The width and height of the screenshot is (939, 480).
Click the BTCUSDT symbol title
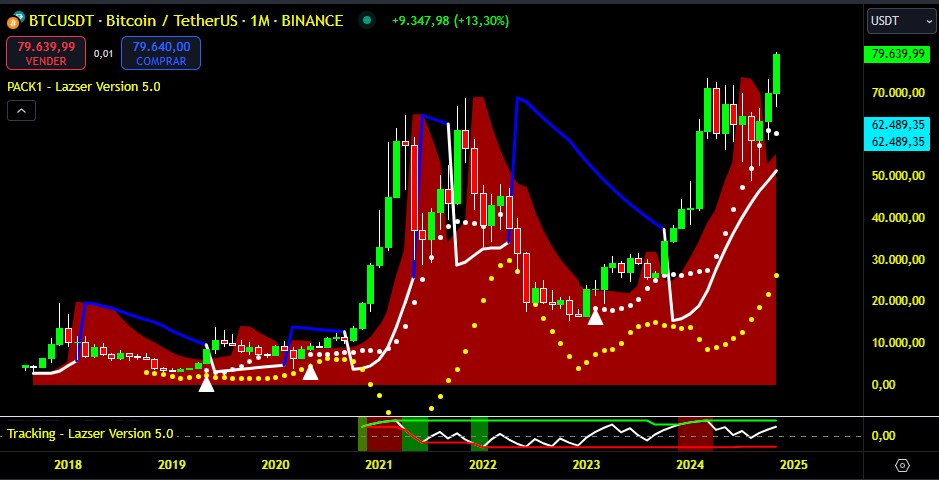[x=185, y=20]
